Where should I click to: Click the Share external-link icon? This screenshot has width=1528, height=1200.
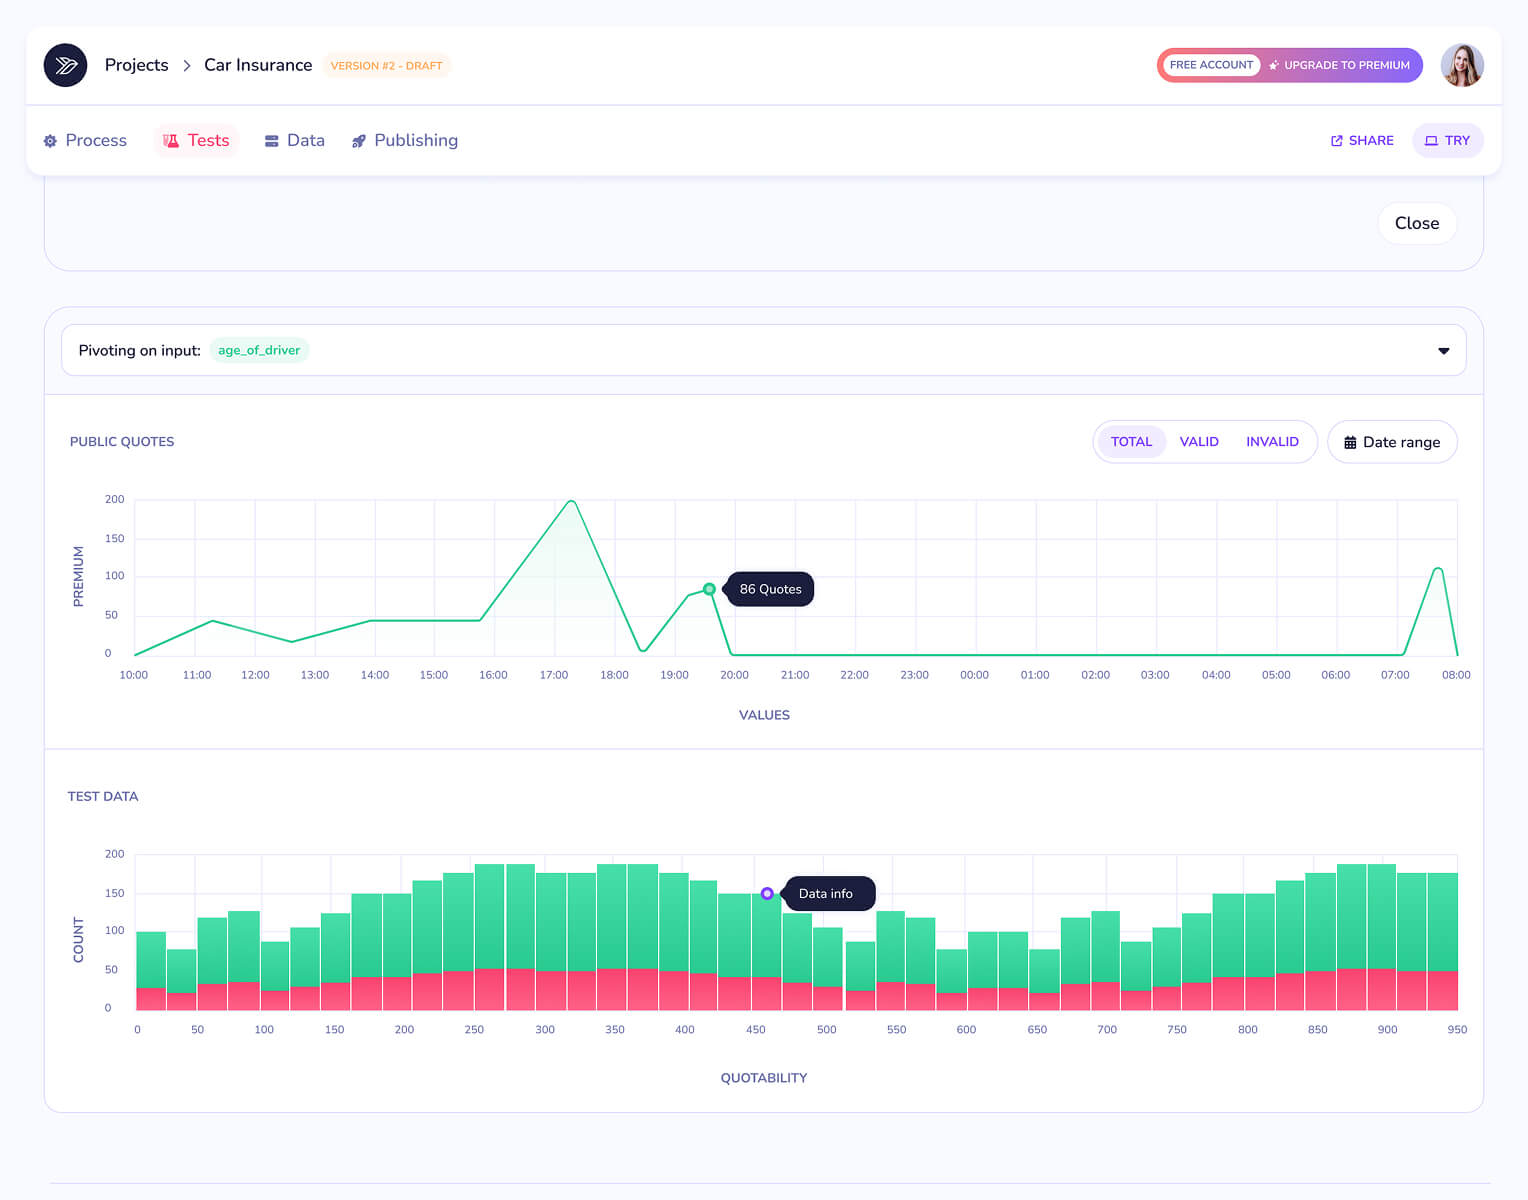pos(1337,141)
